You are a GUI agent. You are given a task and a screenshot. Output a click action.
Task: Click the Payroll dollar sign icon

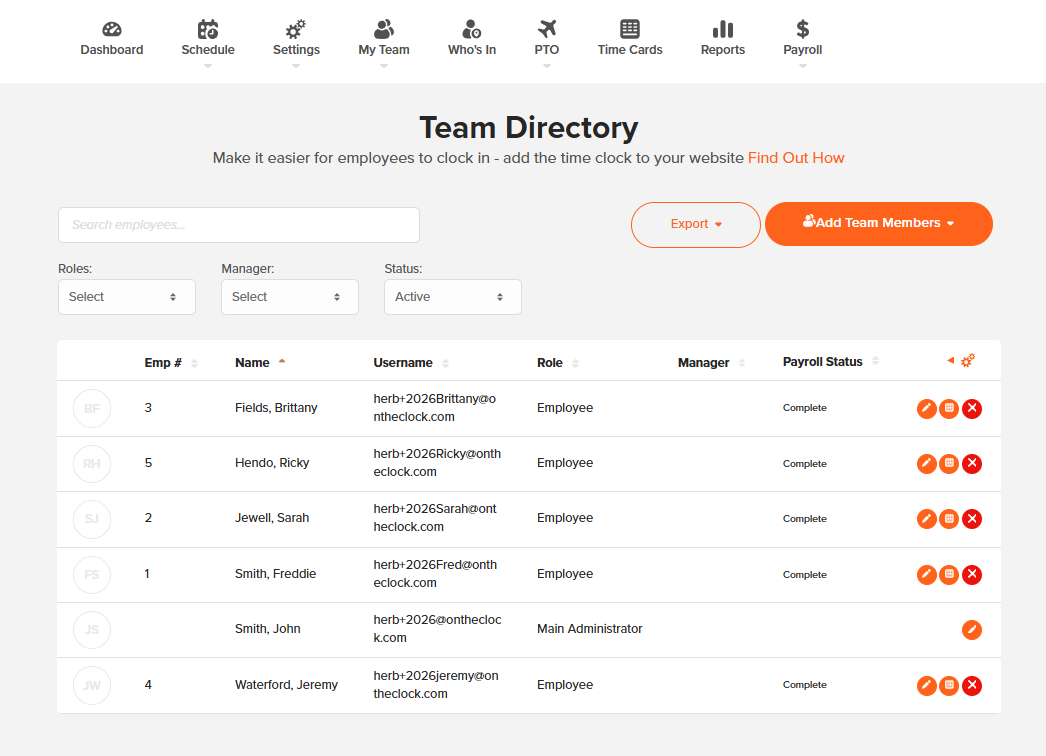pyautogui.click(x=803, y=29)
